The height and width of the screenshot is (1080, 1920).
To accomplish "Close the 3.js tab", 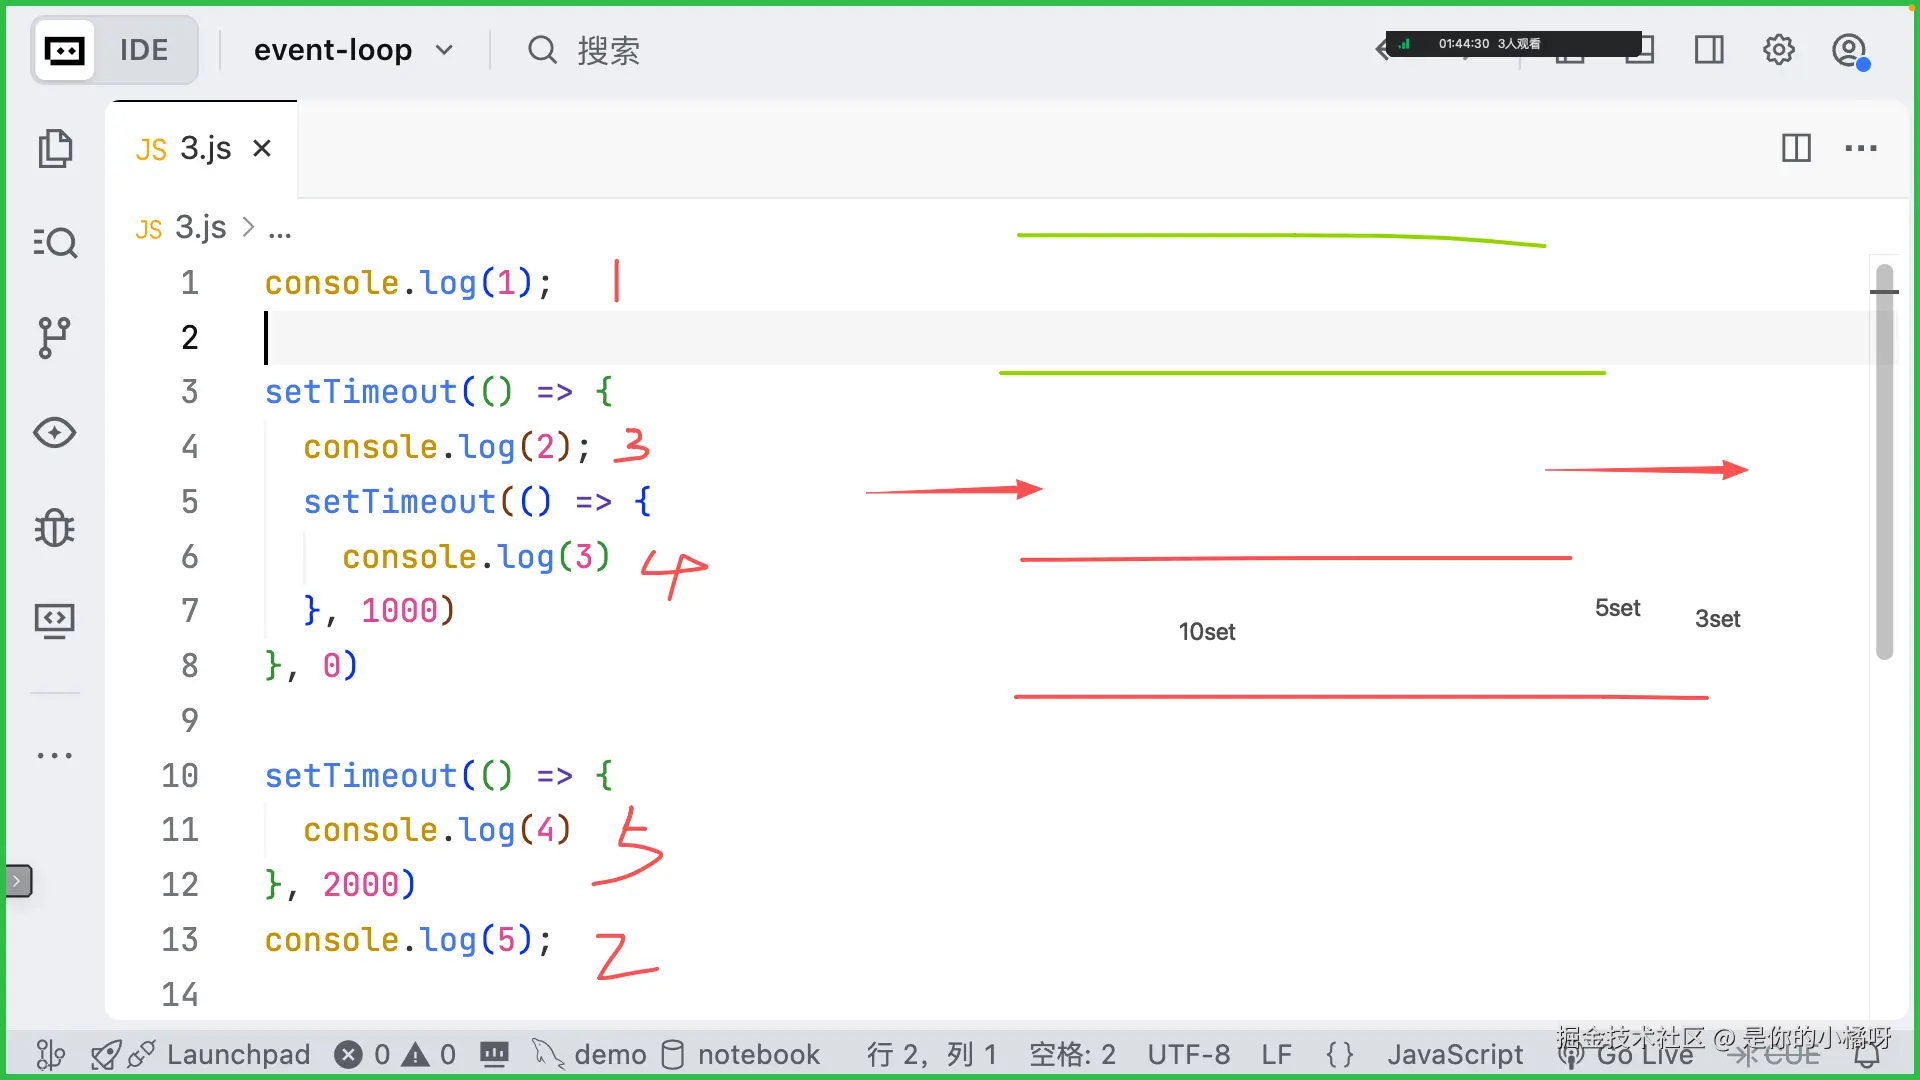I will click(262, 149).
